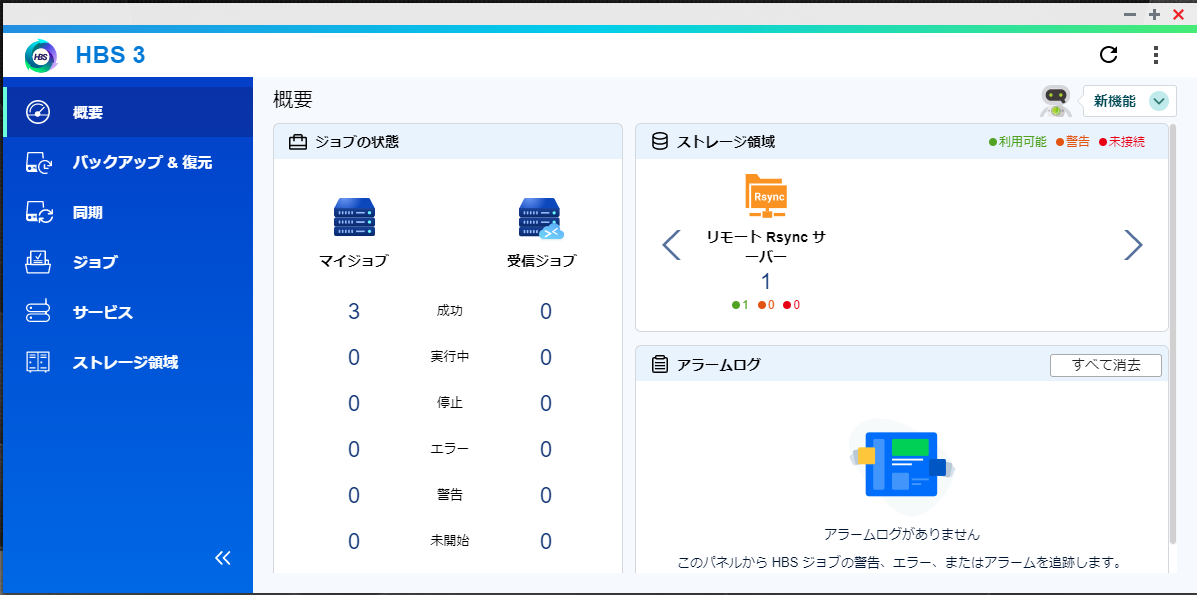Image resolution: width=1197 pixels, height=595 pixels.
Task: Click the 未開始 row label
Action: click(449, 541)
